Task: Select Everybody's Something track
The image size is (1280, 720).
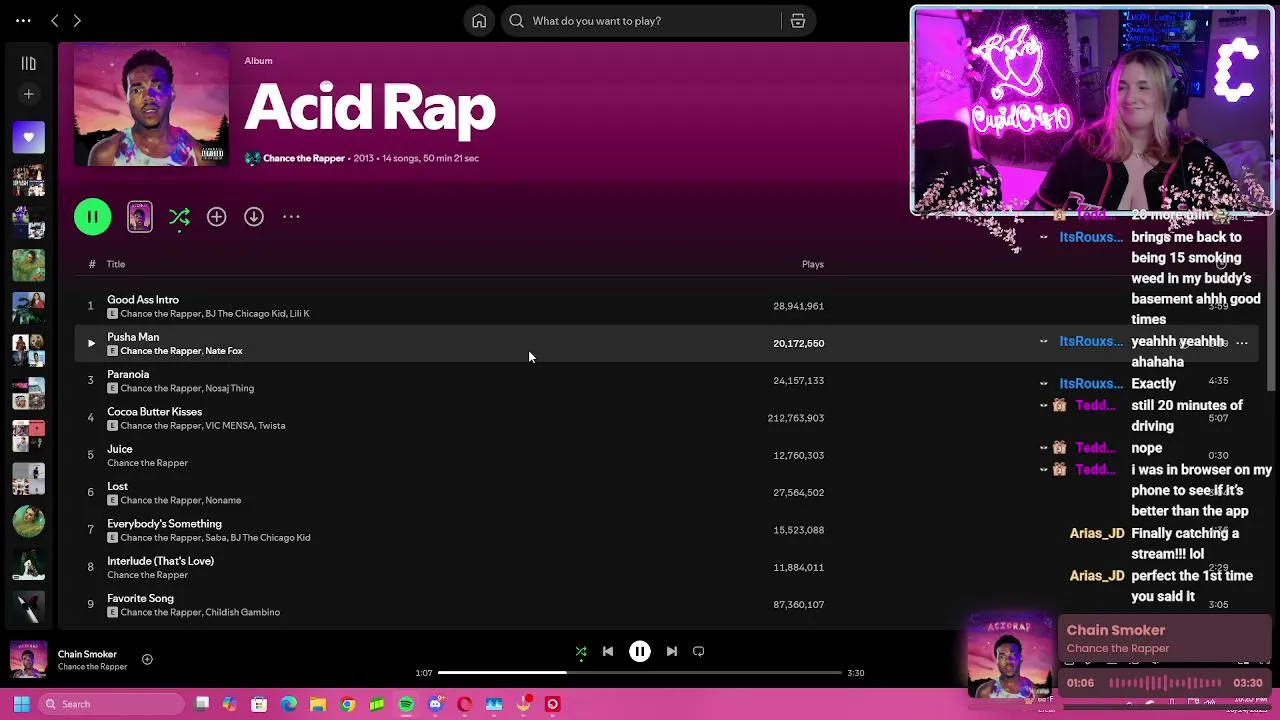Action: click(x=164, y=524)
